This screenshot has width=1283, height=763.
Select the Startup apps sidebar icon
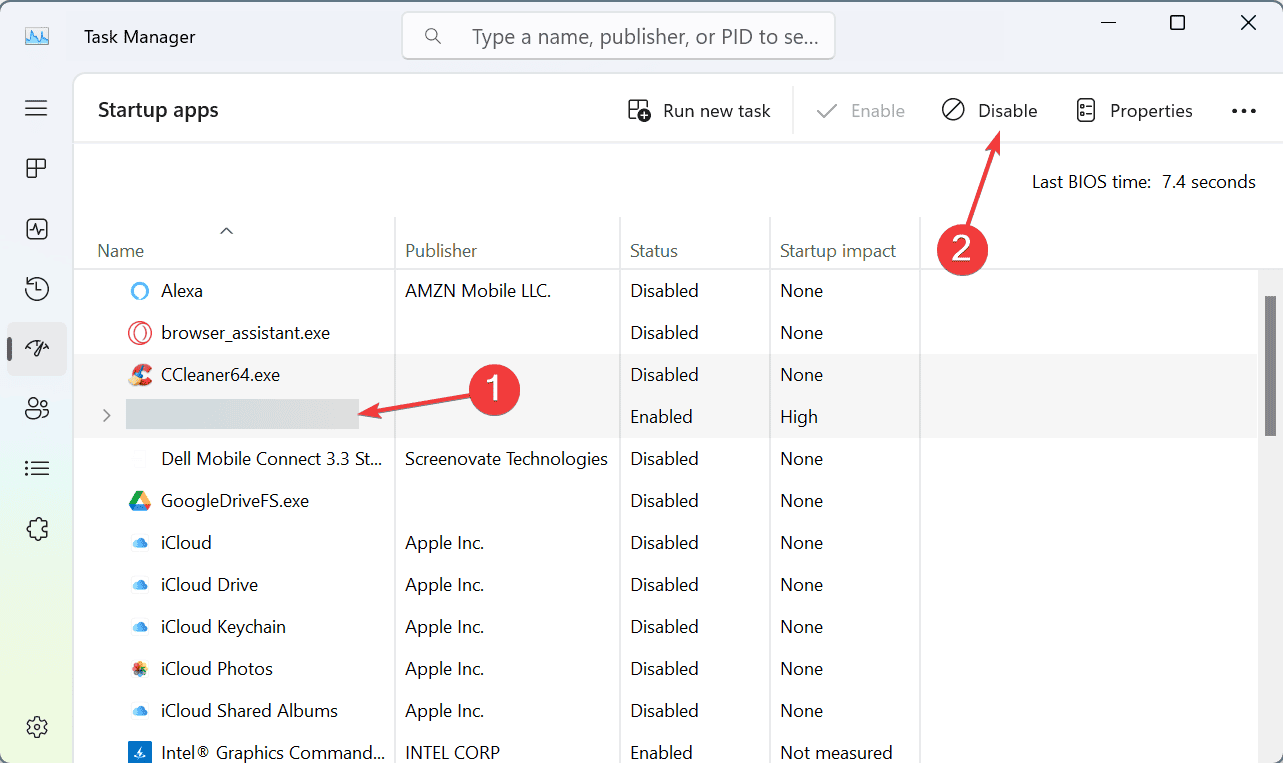(37, 349)
